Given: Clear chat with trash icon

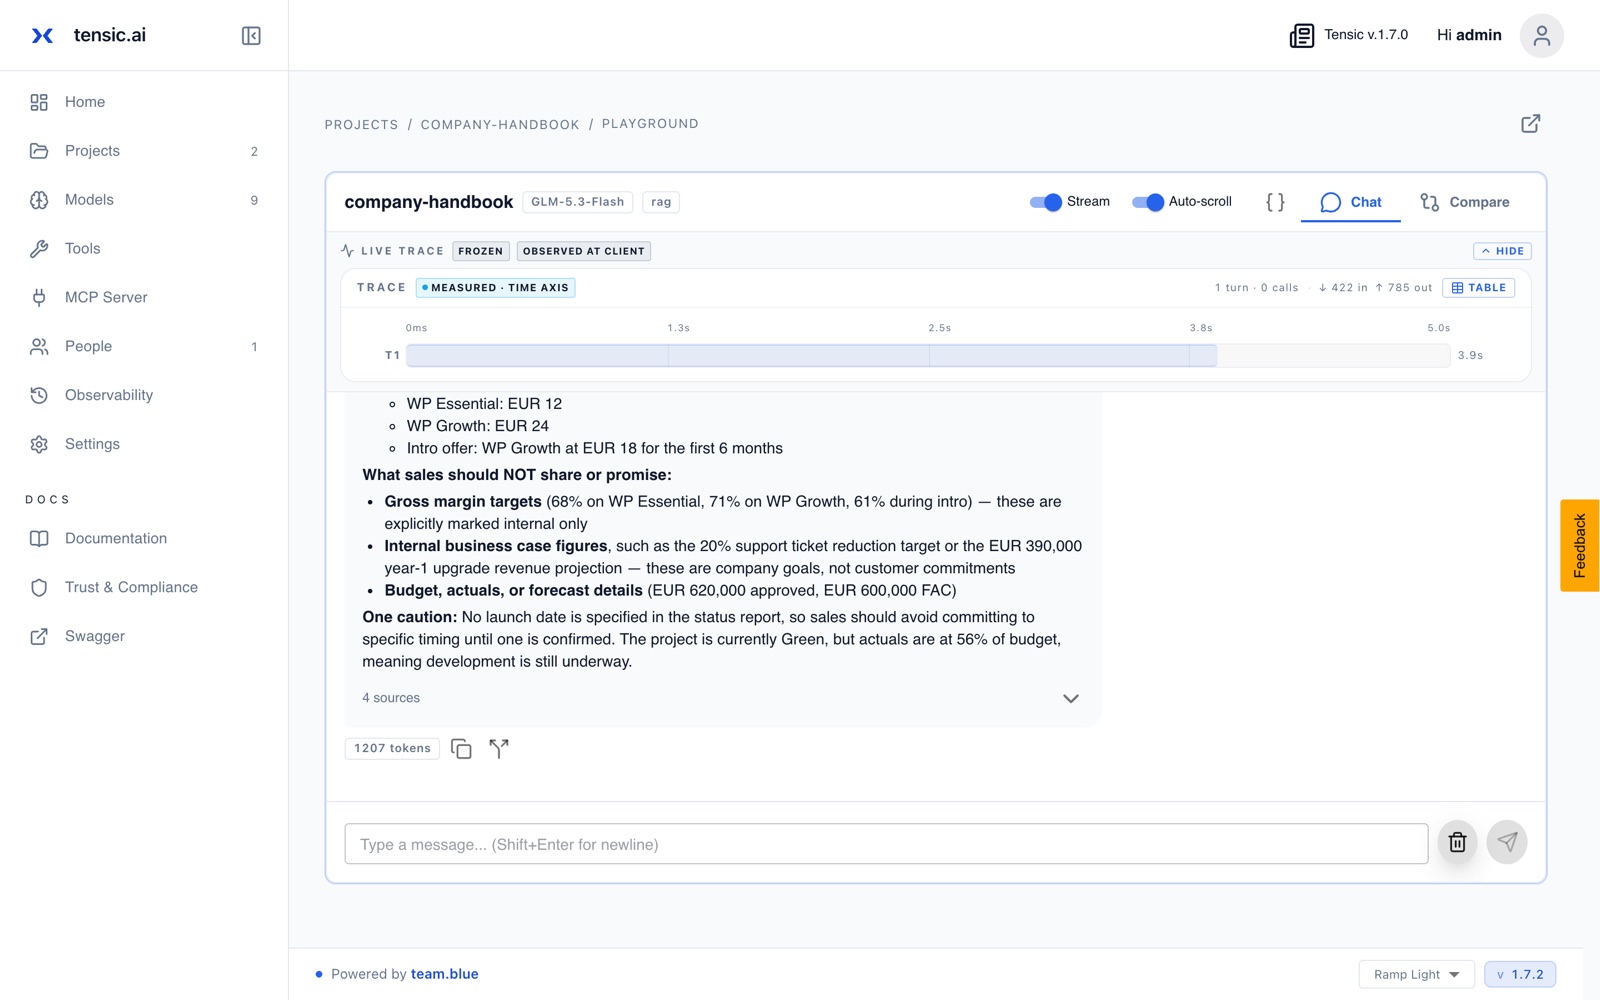Looking at the screenshot, I should point(1457,842).
